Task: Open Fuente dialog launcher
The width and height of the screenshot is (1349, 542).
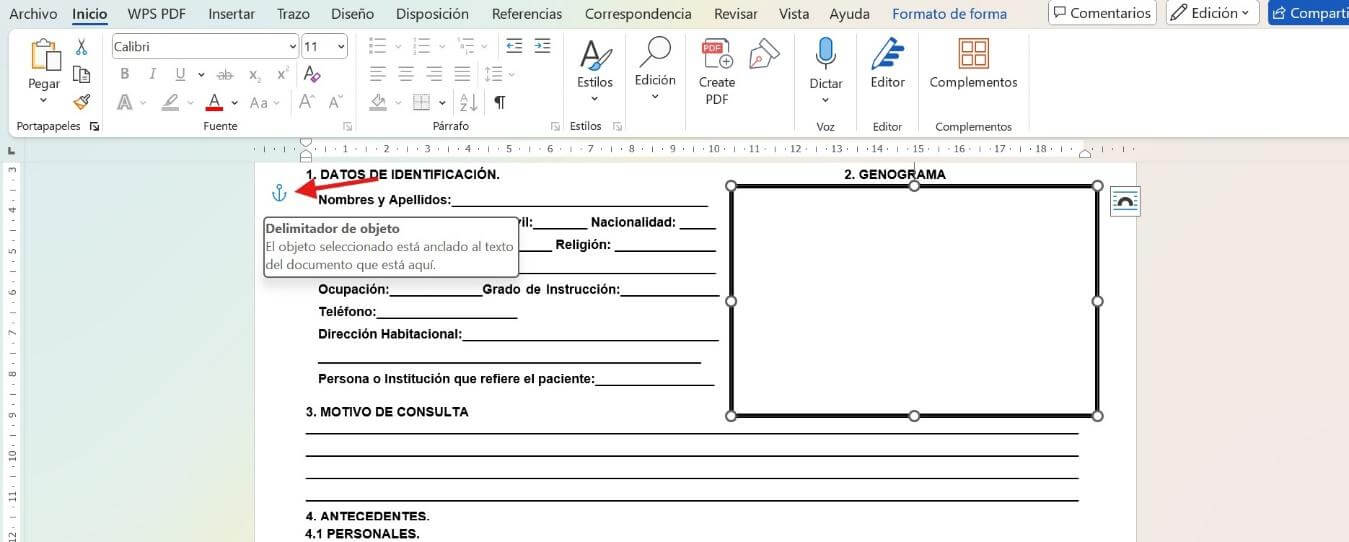Action: [x=347, y=127]
